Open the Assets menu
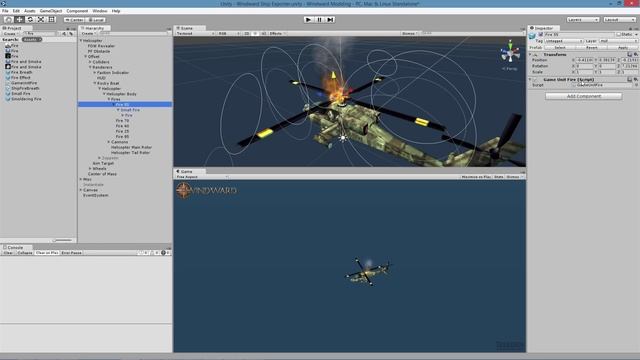Screen dimensions: 640x360 pyautogui.click(x=30, y=11)
